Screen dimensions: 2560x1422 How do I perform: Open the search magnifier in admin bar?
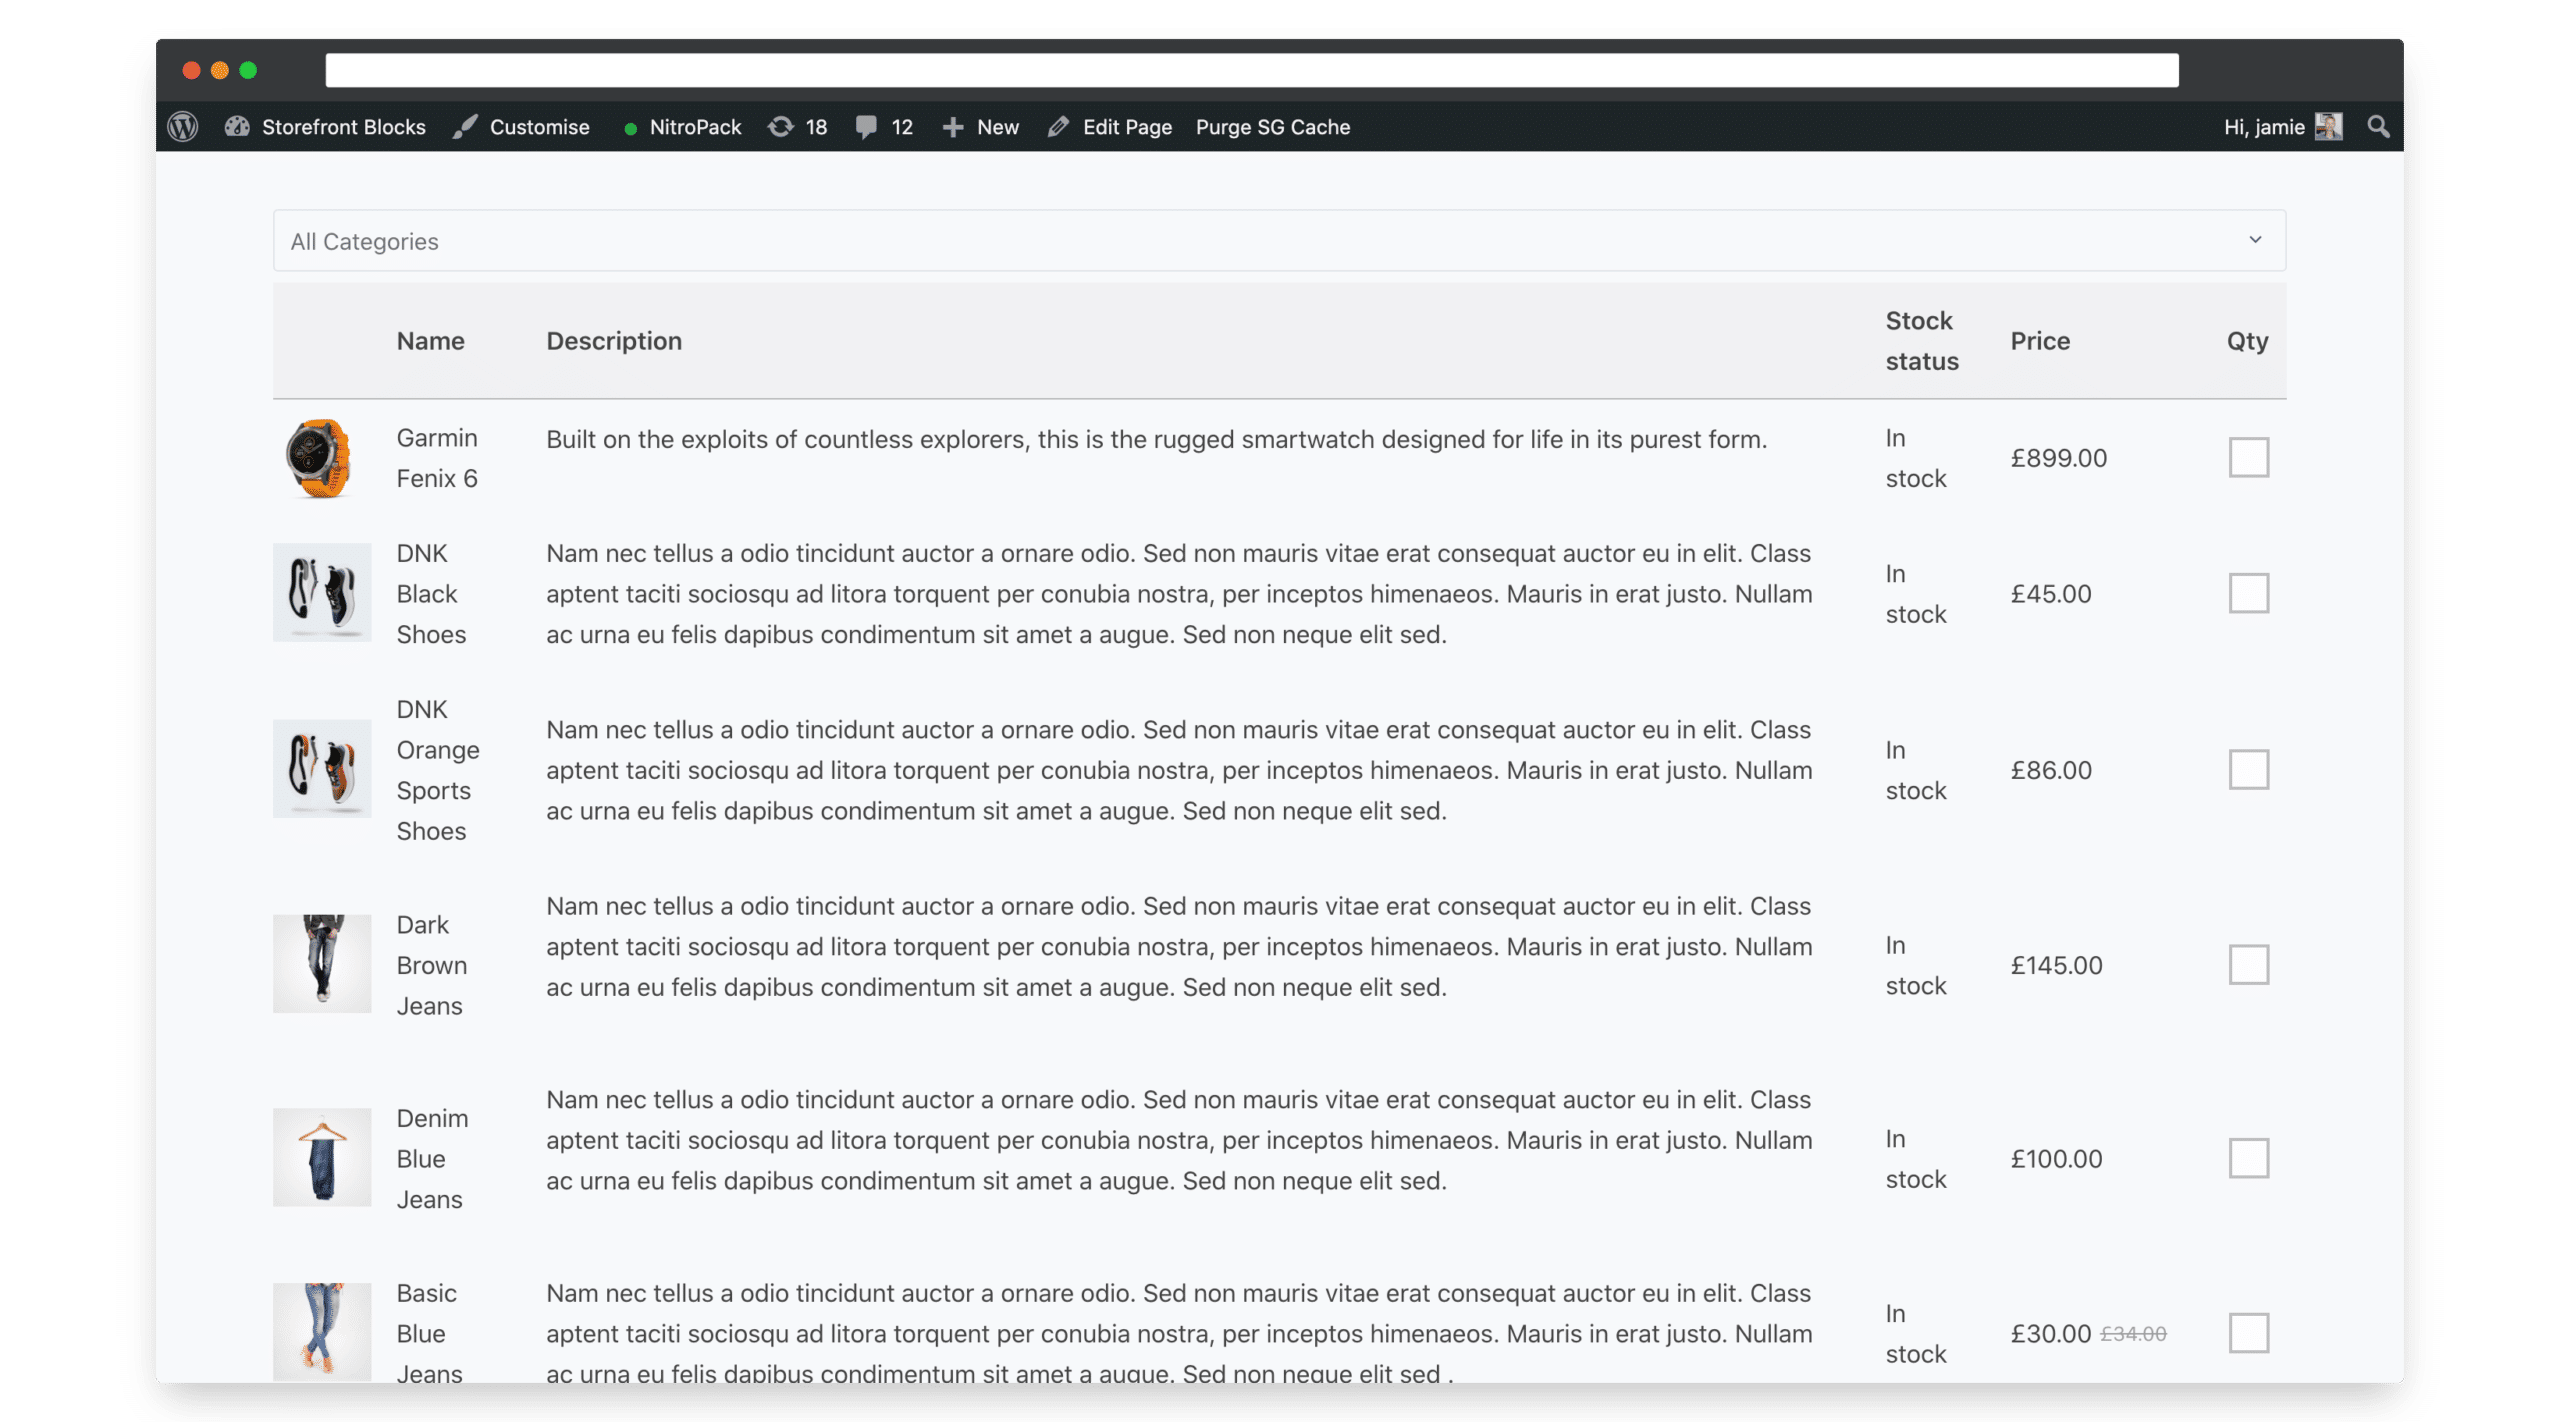point(2378,127)
